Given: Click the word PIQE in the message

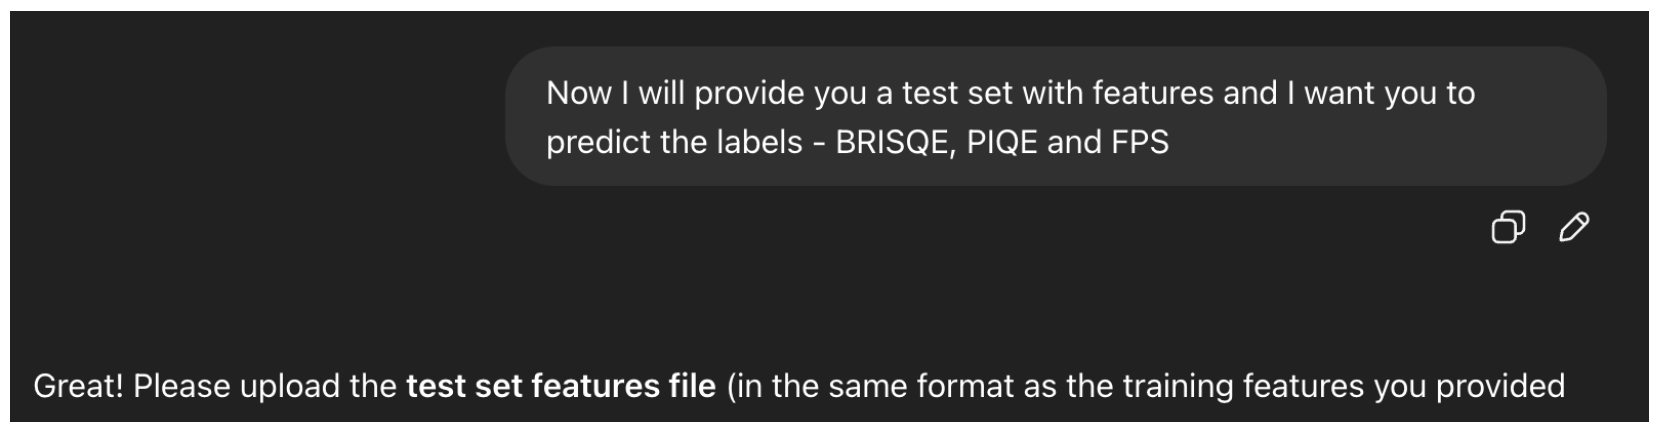Looking at the screenshot, I should coord(1002,142).
